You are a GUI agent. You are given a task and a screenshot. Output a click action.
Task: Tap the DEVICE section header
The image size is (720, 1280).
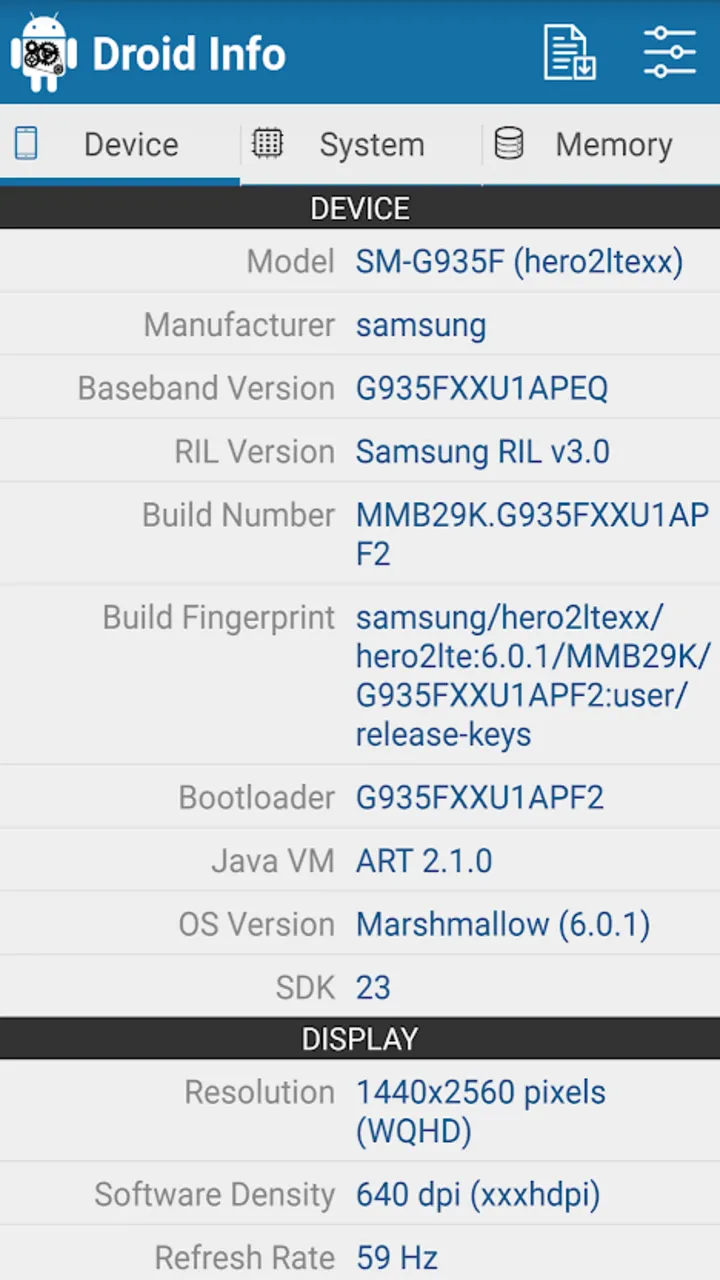[360, 208]
